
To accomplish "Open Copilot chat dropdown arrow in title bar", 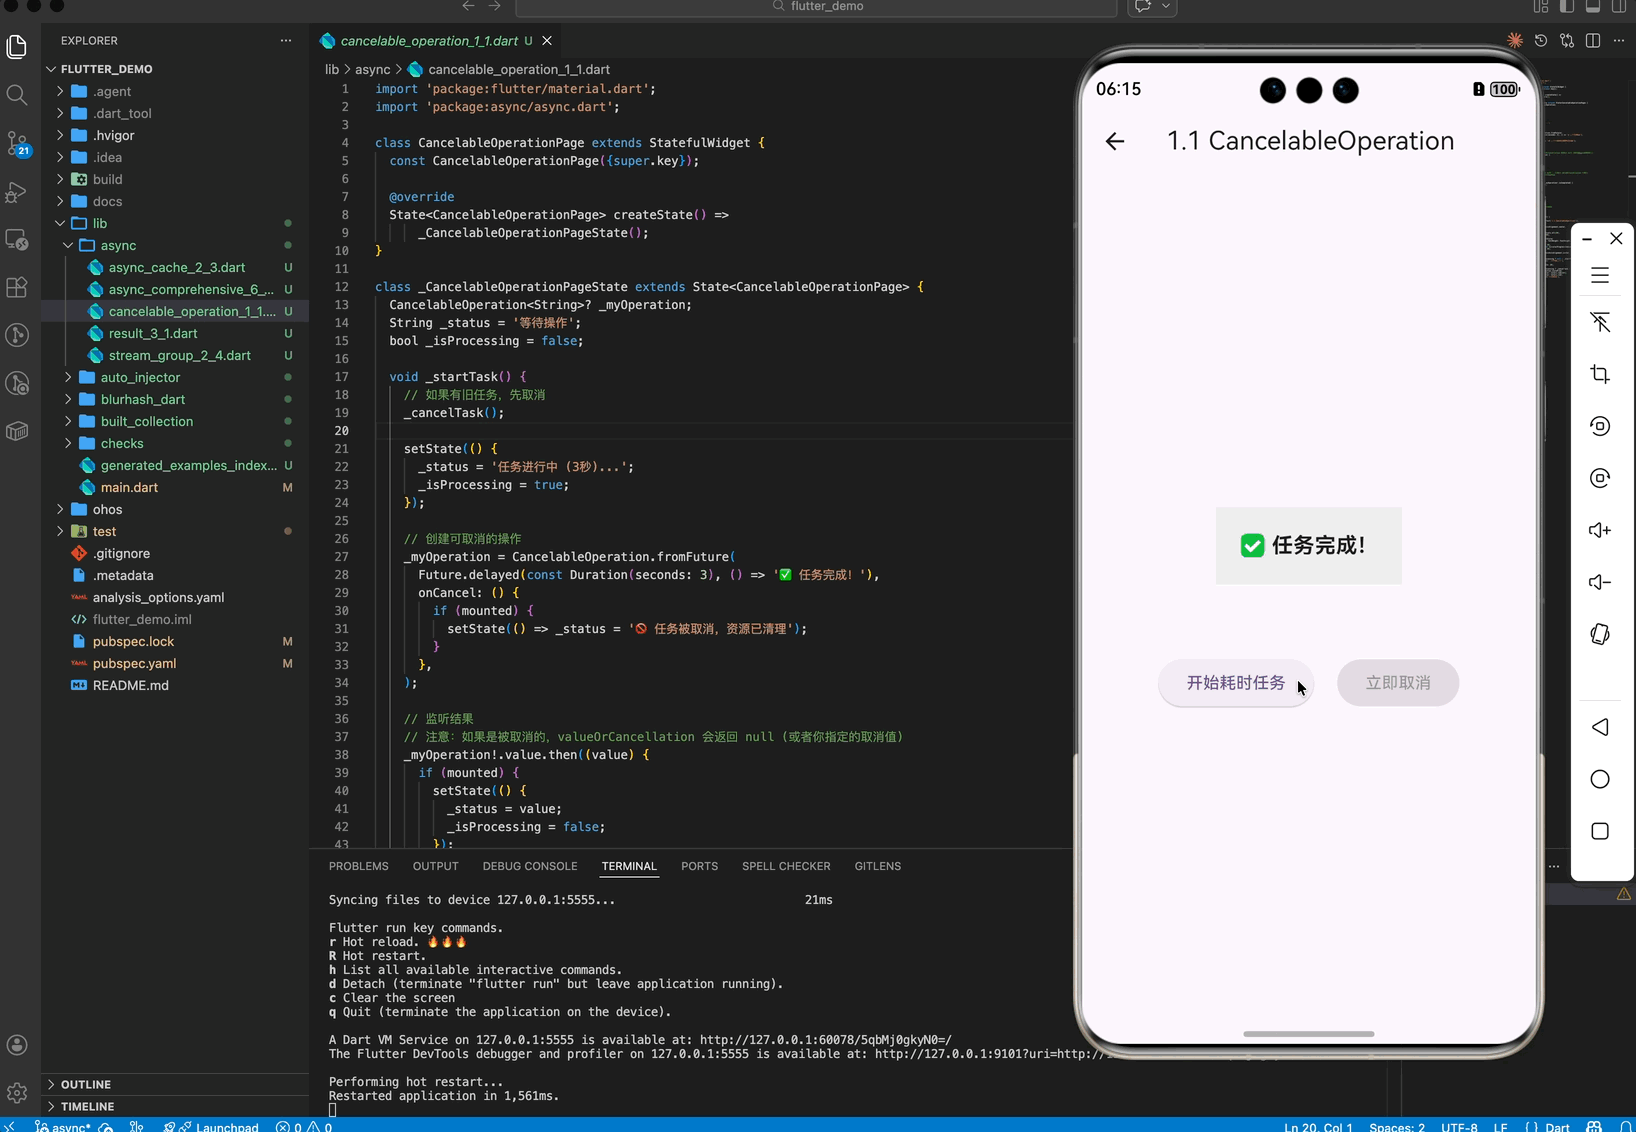I will 1166,6.
